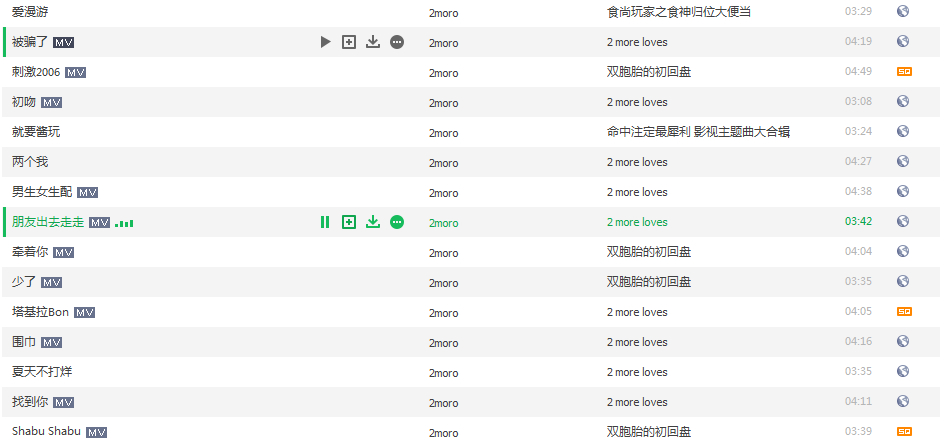The image size is (944, 443).
Task: Watch the 塔基拉Bon MV
Action: pyautogui.click(x=84, y=313)
